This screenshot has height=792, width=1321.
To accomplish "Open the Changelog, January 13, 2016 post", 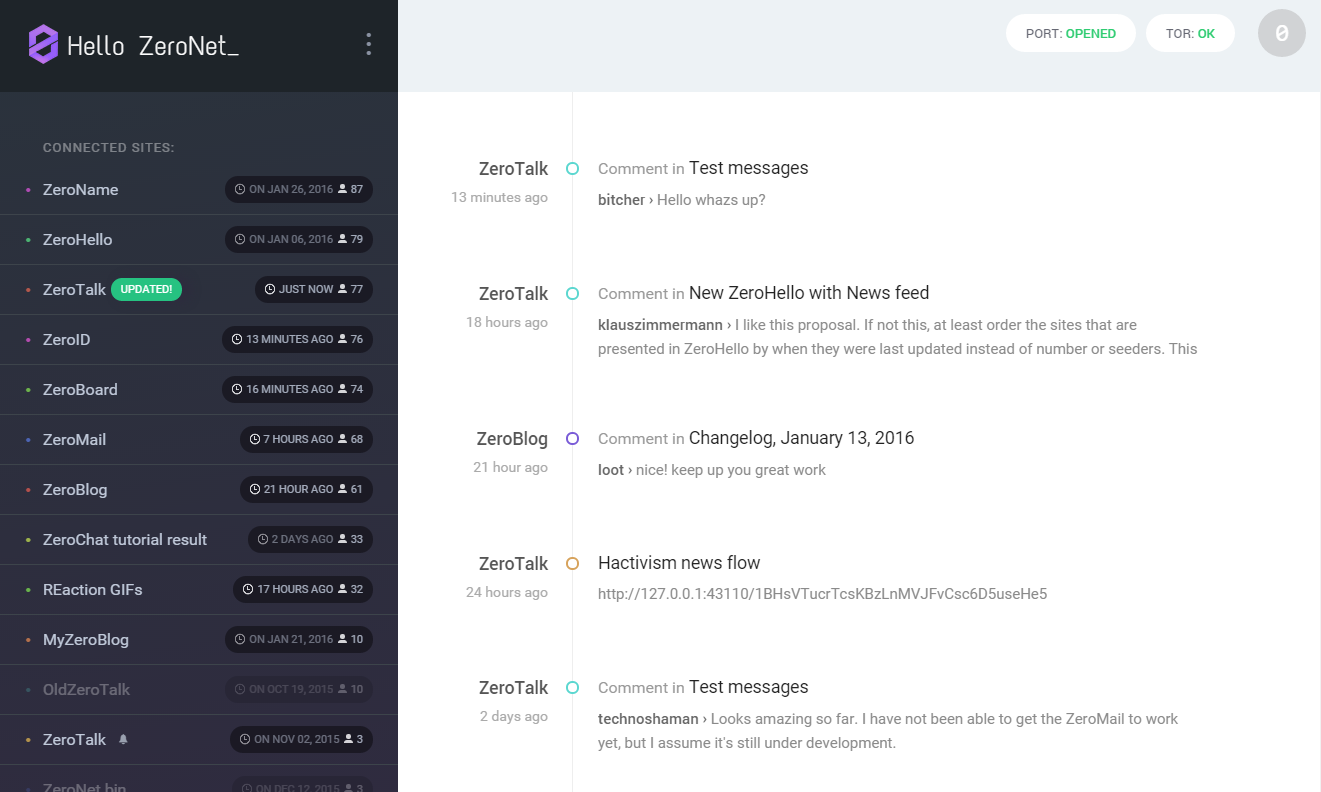I will (x=801, y=438).
